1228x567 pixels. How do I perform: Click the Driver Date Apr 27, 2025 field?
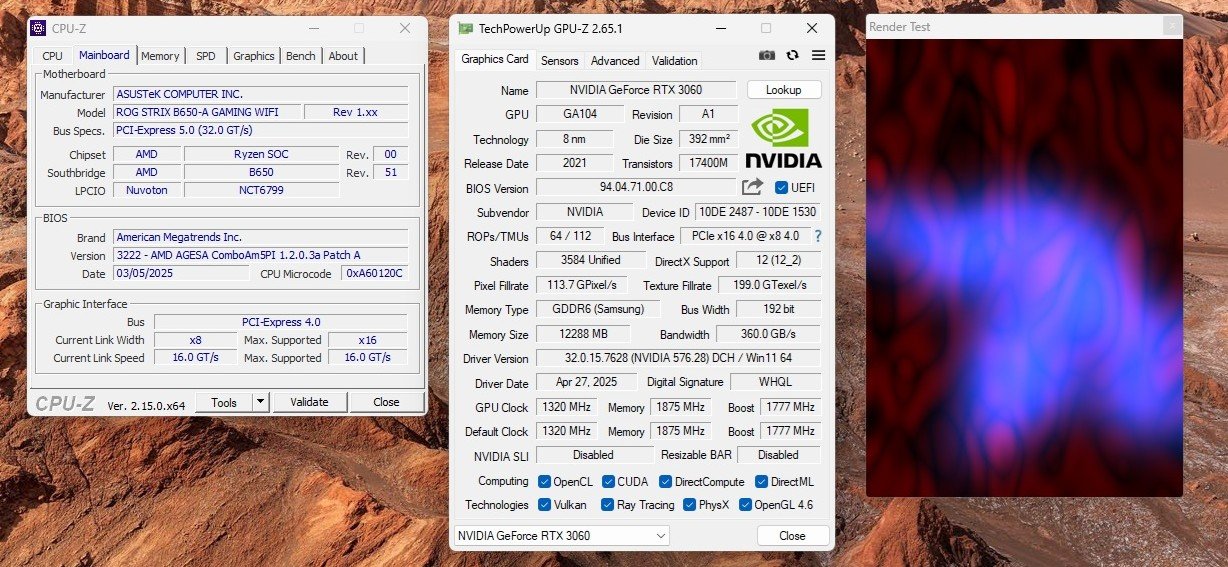click(584, 382)
